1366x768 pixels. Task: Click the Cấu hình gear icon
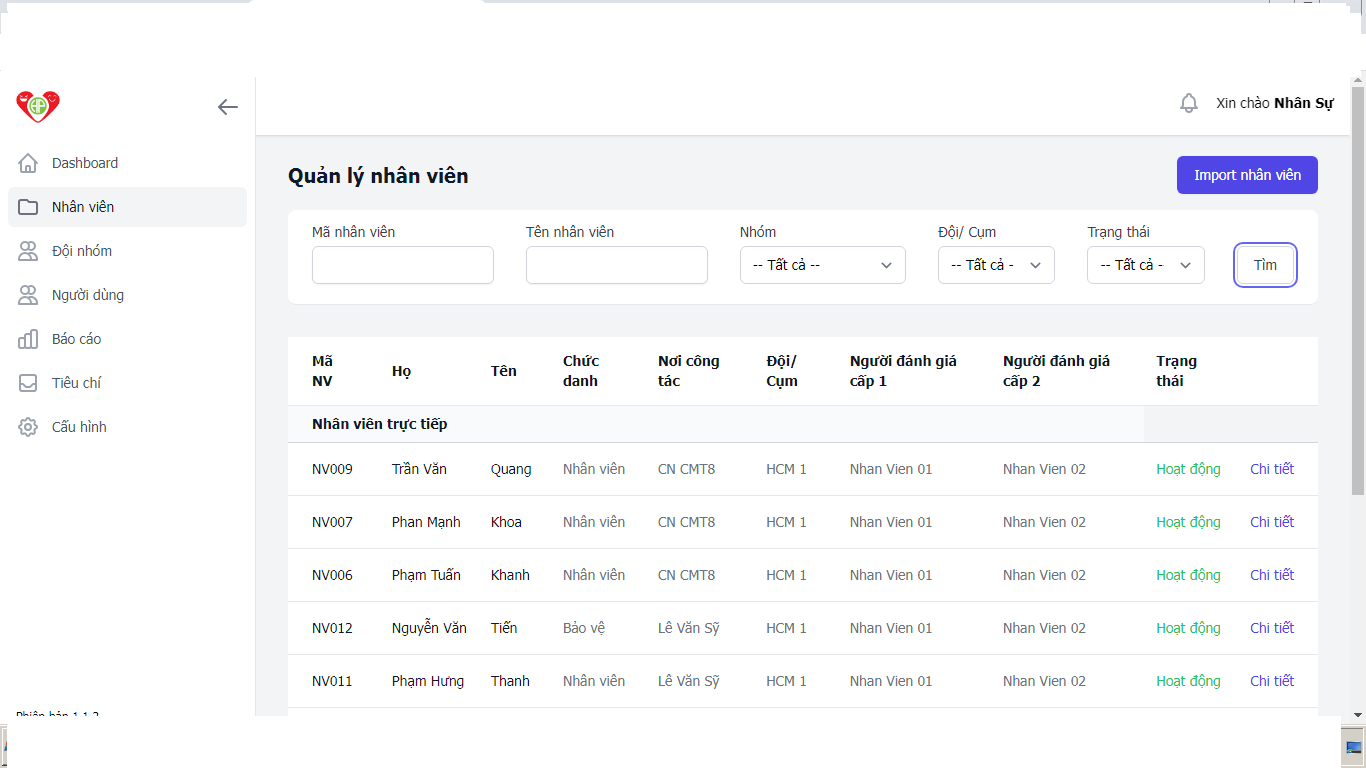tap(28, 427)
